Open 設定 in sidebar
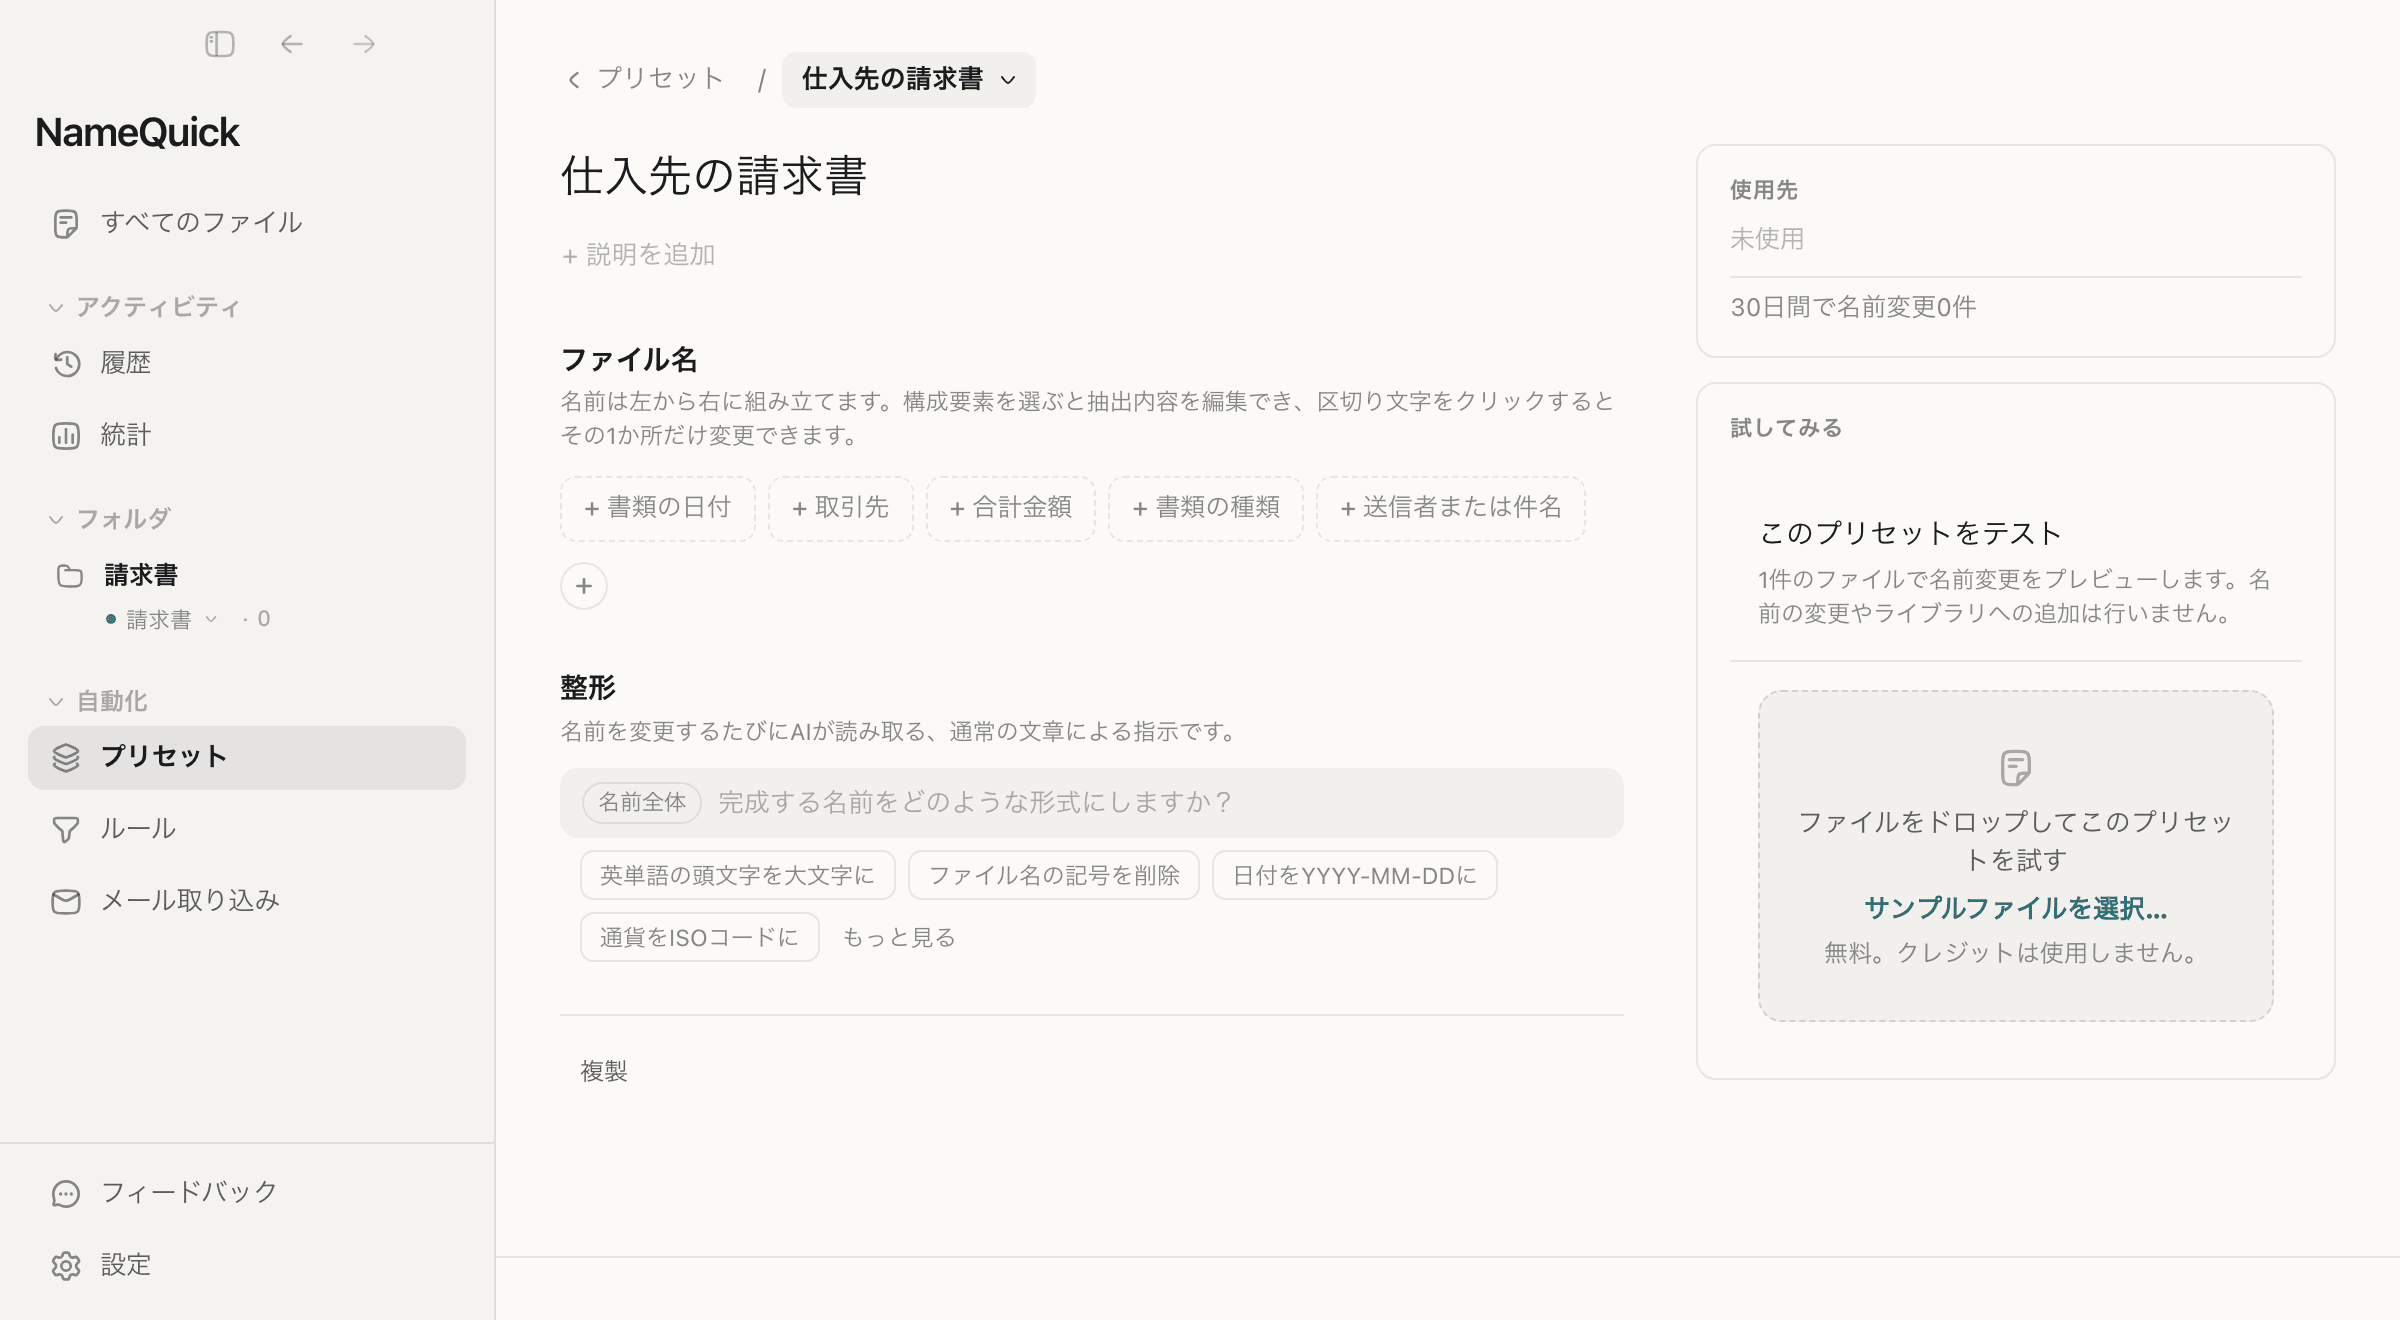Image resolution: width=2400 pixels, height=1320 pixels. (x=247, y=1265)
